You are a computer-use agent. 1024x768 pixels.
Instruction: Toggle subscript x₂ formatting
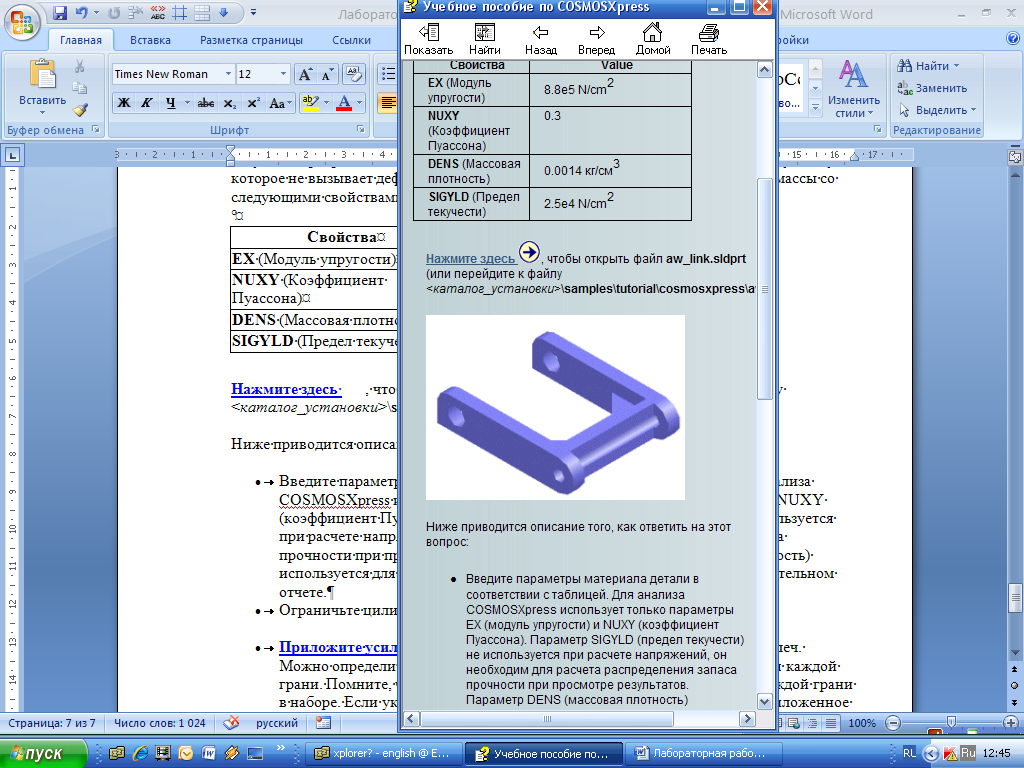[229, 103]
